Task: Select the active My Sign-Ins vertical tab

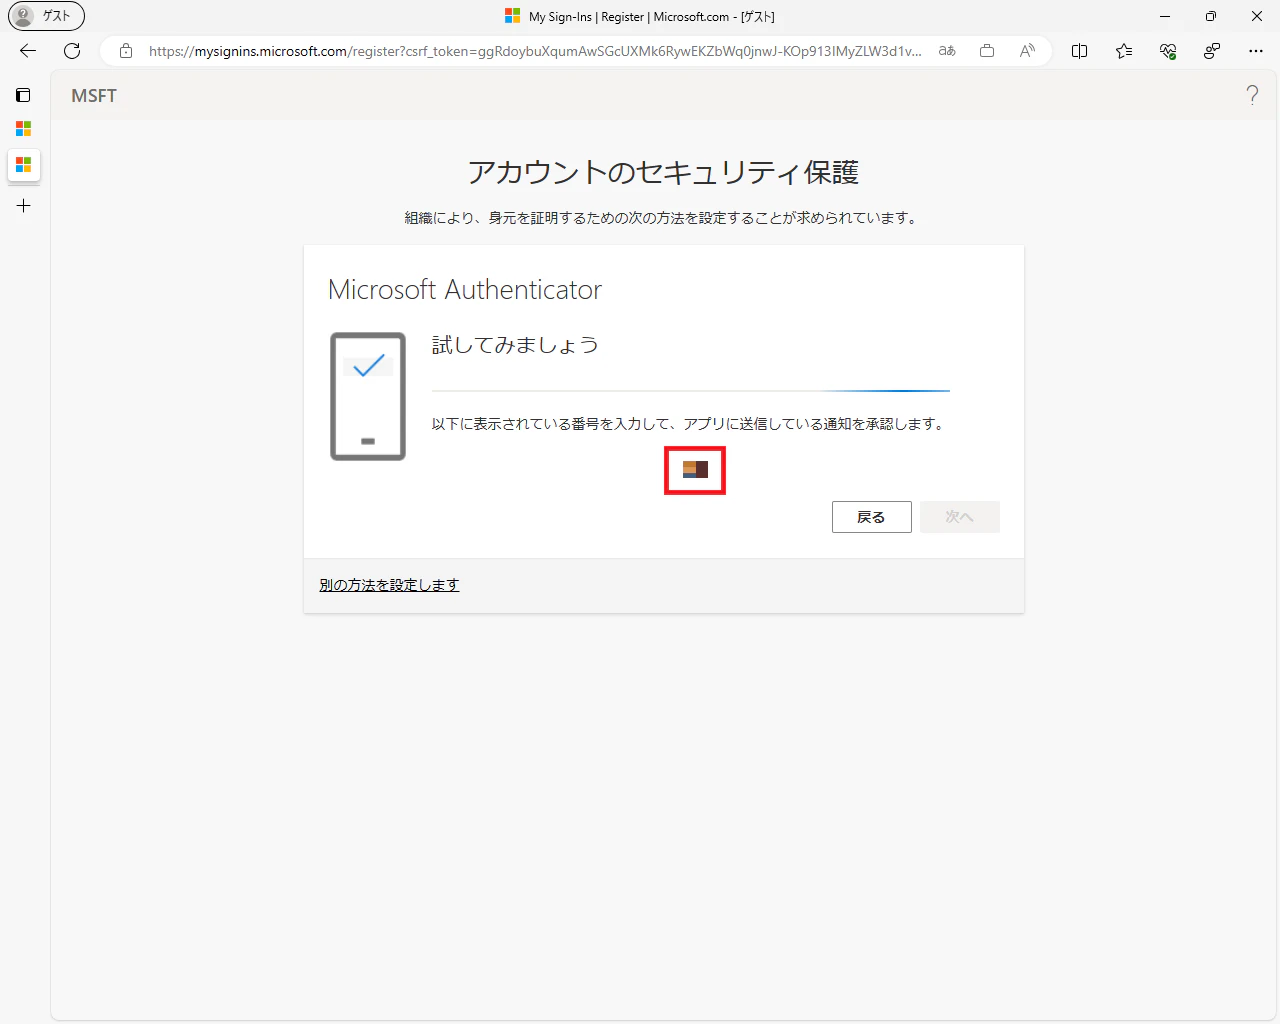Action: pyautogui.click(x=24, y=165)
